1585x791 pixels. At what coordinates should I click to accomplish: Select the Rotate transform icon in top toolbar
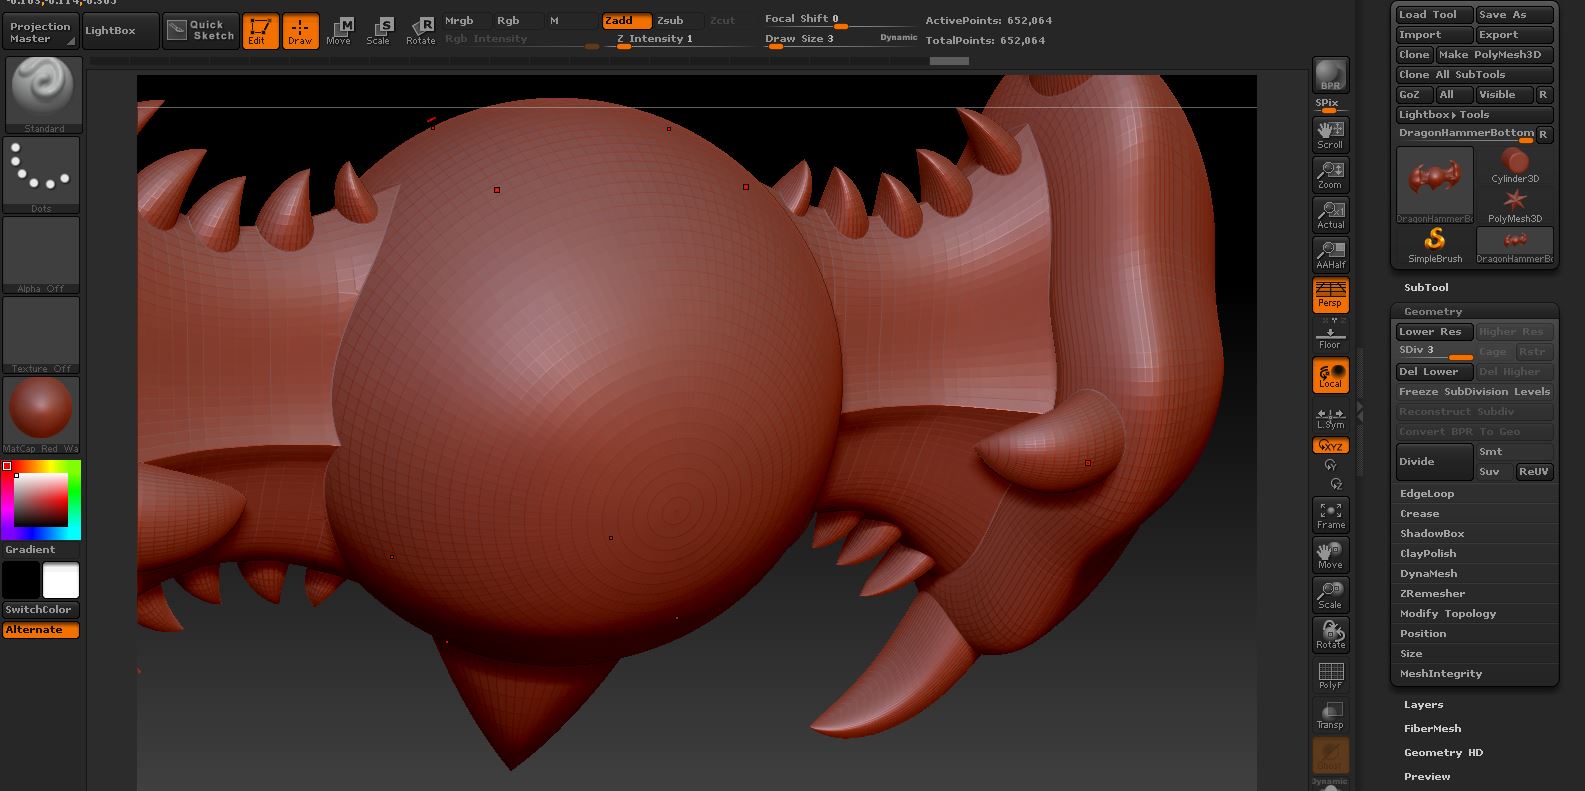[x=421, y=31]
